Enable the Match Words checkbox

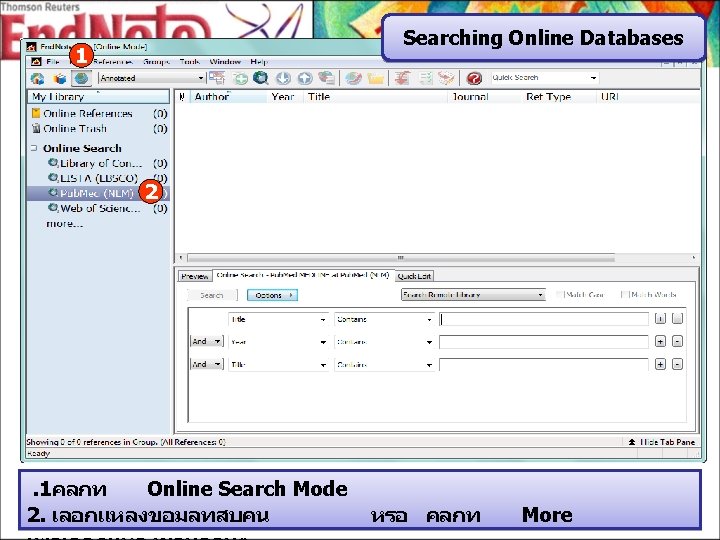[624, 295]
